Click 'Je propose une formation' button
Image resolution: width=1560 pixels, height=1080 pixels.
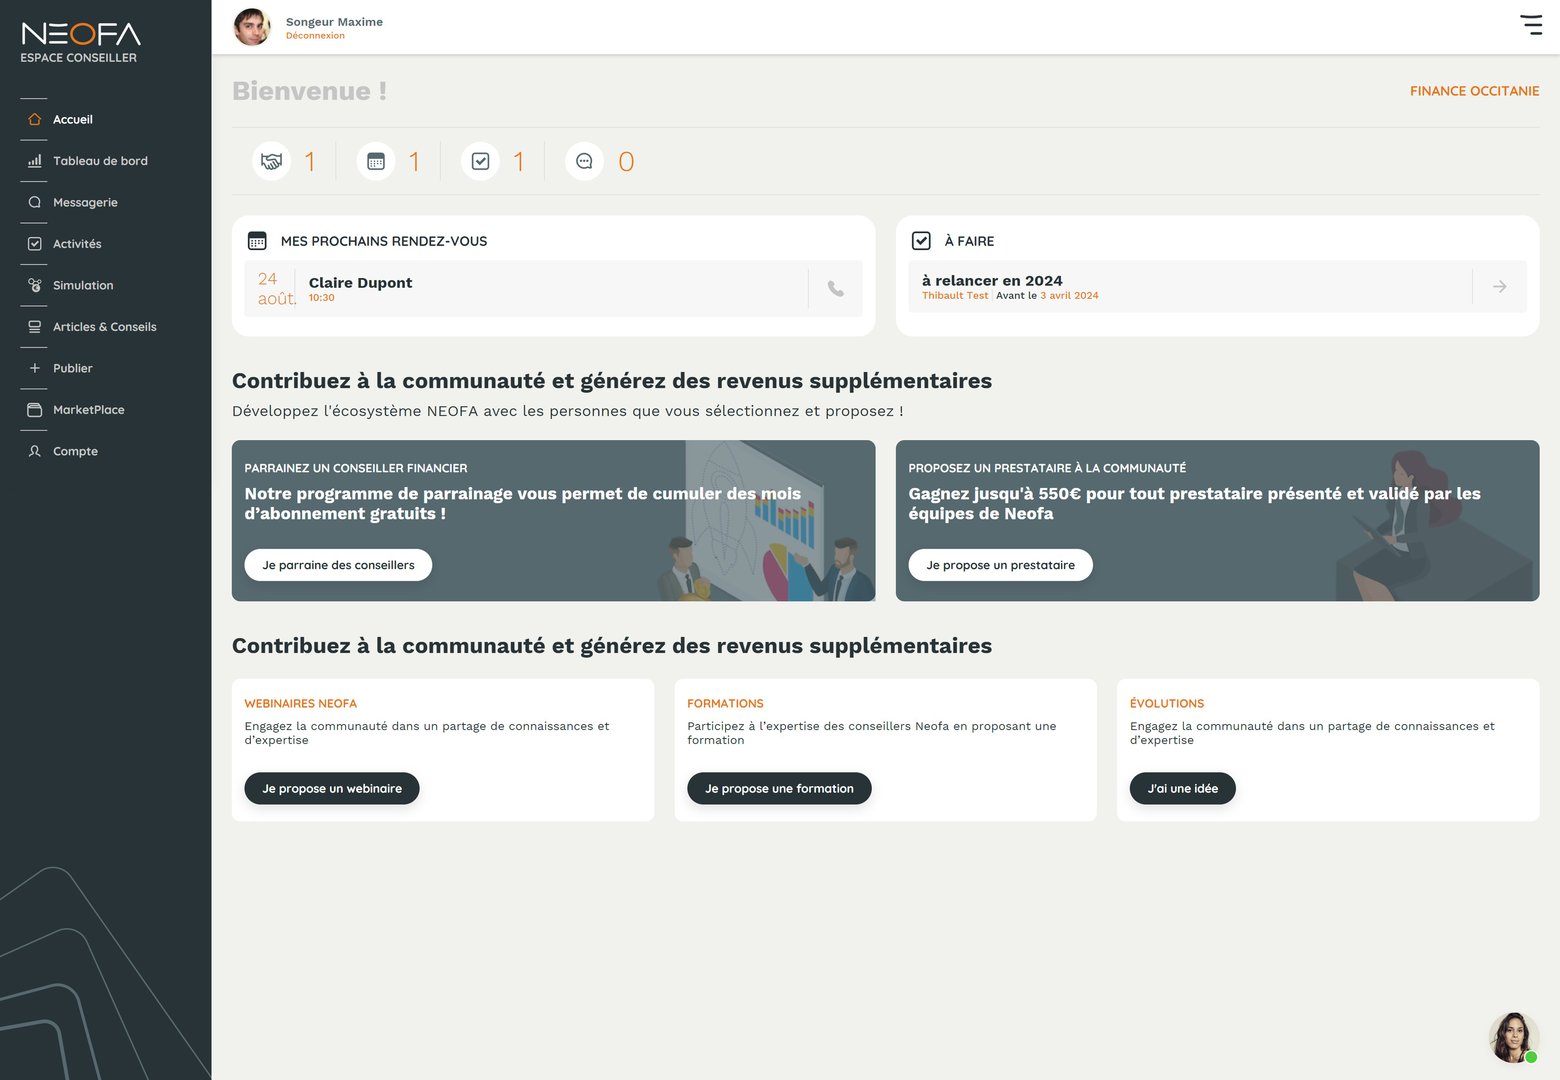[x=779, y=789]
